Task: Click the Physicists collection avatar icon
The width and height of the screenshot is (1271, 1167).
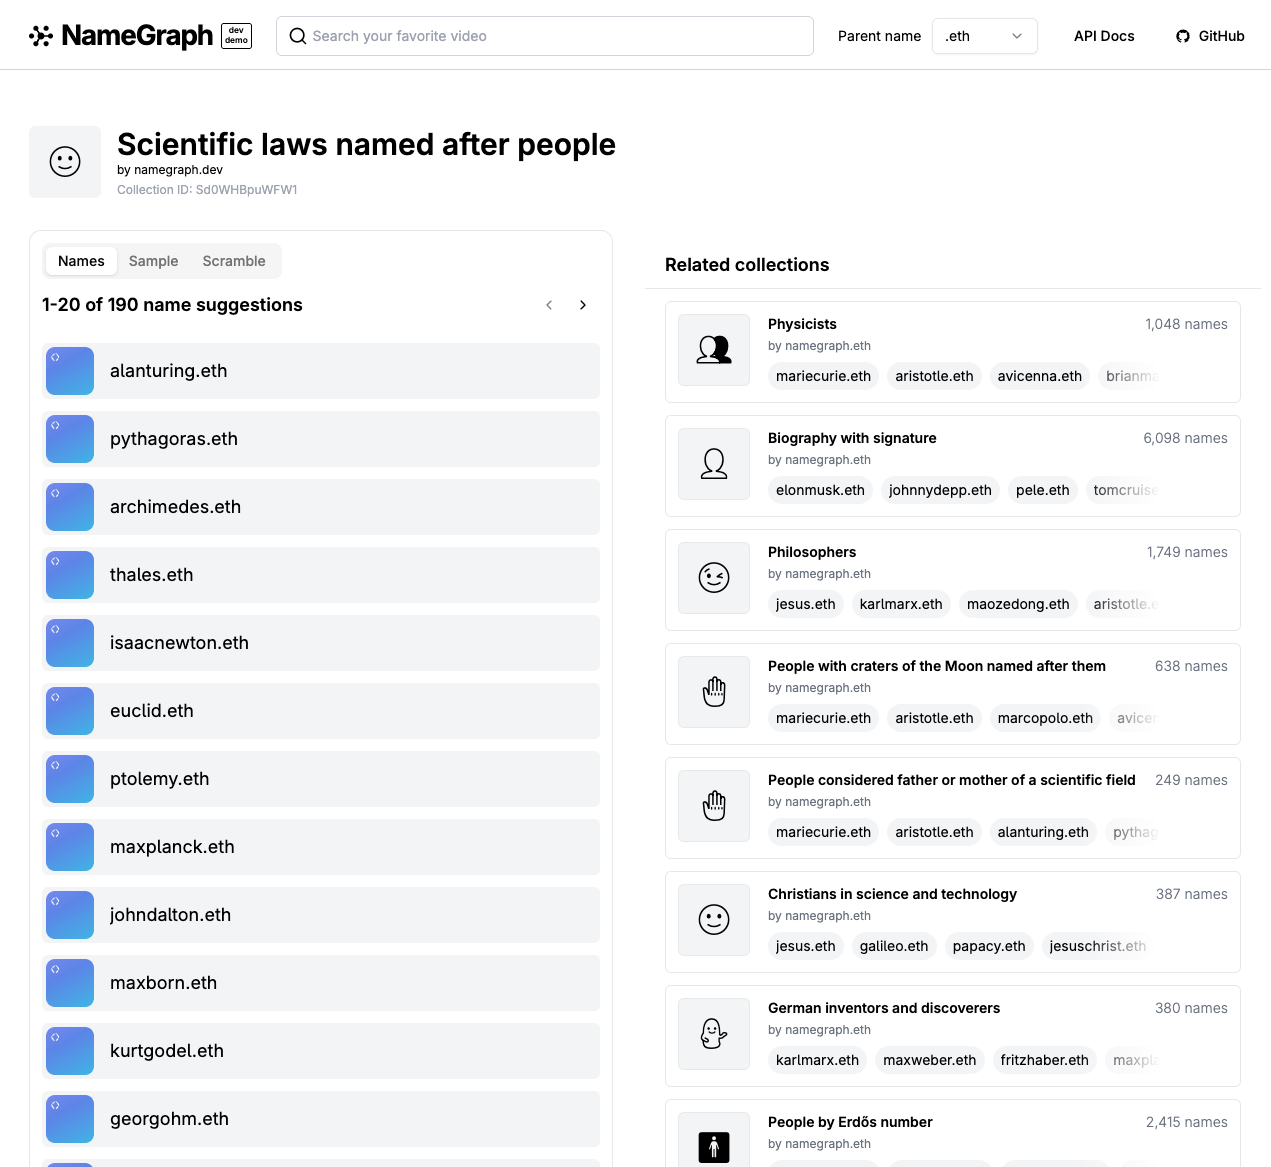Action: (x=714, y=350)
